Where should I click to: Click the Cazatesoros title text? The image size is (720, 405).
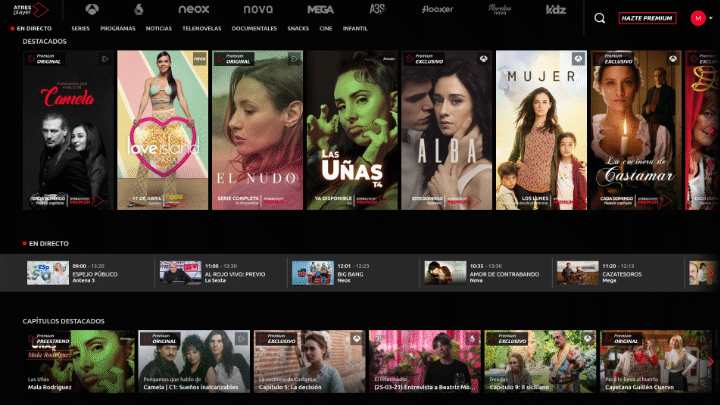click(622, 274)
